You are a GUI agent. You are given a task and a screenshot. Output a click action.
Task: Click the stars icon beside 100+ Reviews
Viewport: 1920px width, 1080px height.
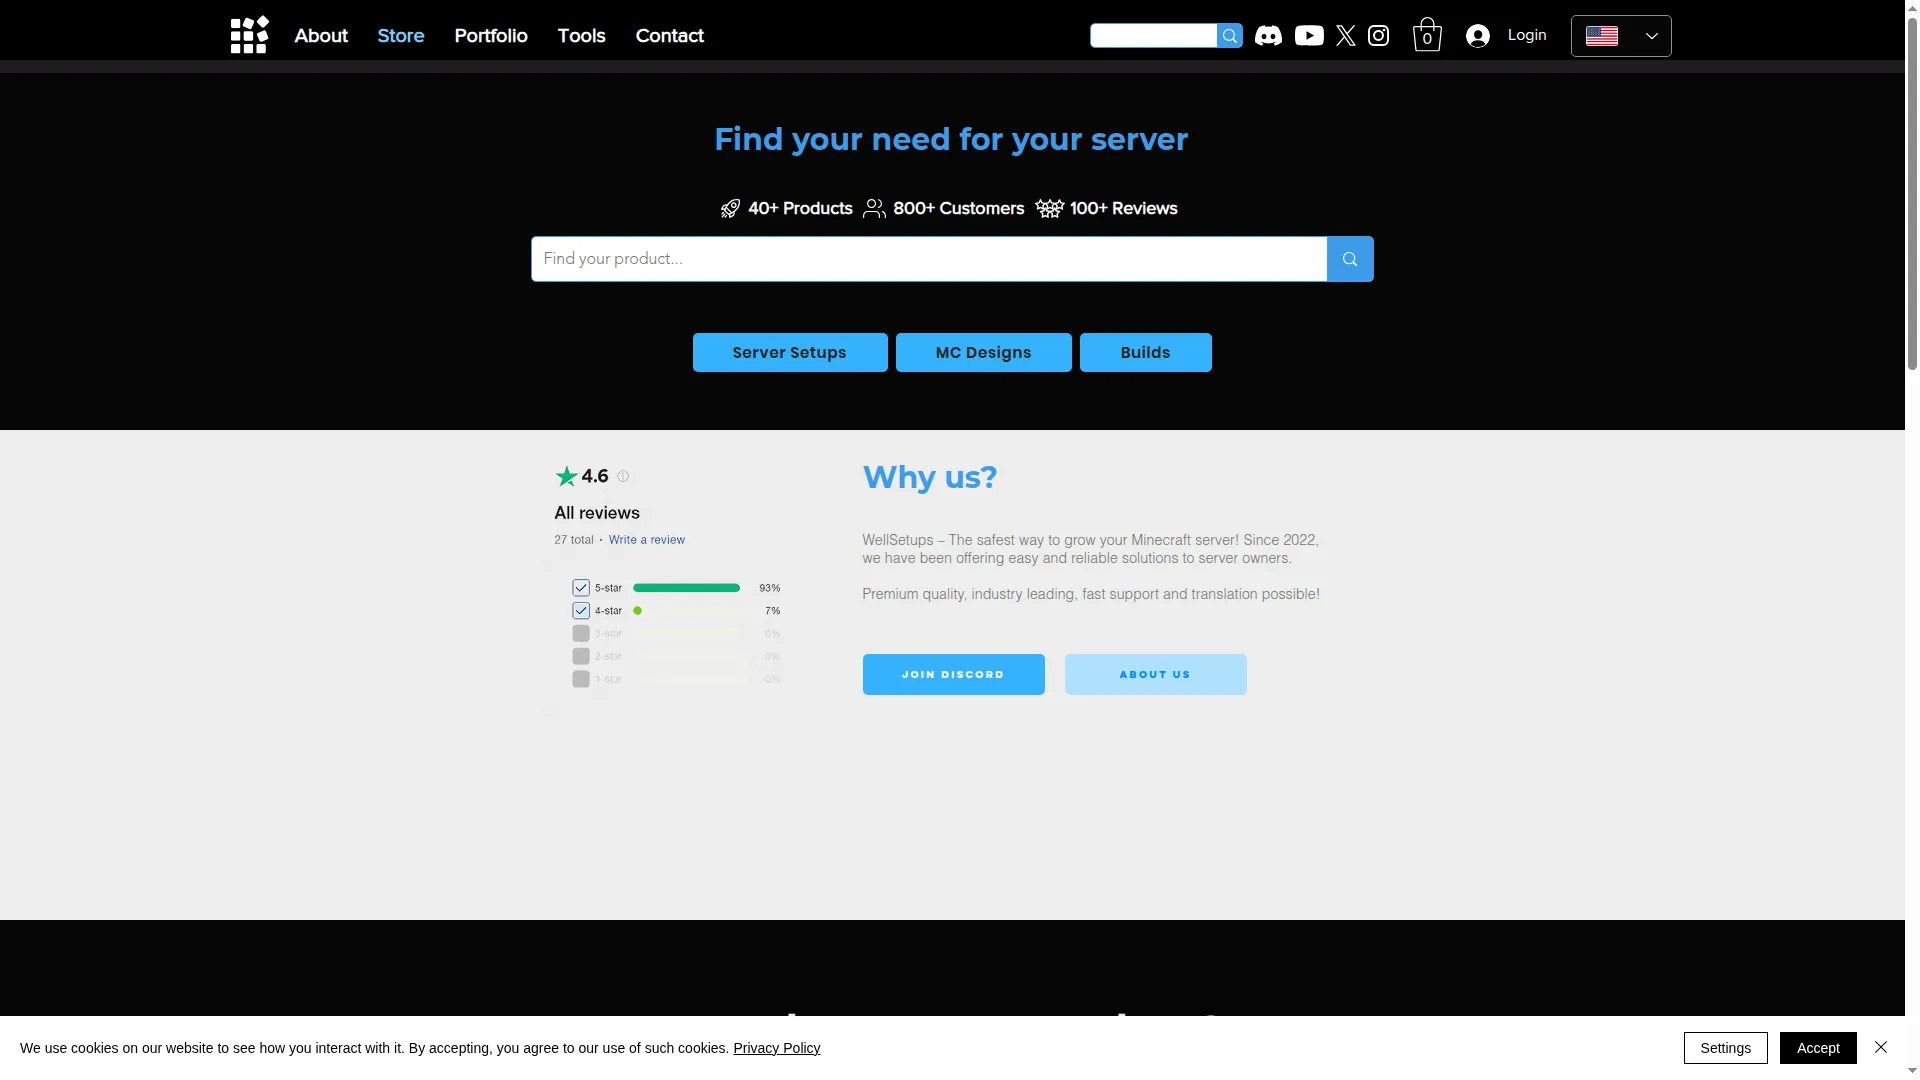1049,208
